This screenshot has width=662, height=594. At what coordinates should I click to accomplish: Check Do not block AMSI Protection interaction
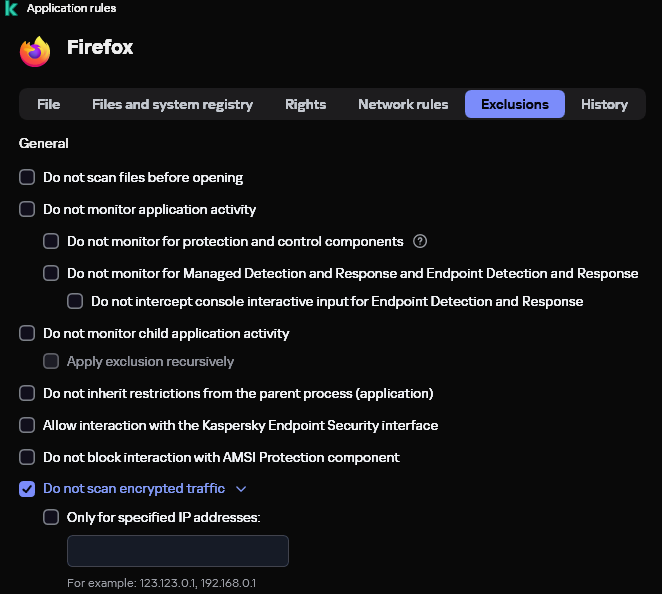(27, 457)
